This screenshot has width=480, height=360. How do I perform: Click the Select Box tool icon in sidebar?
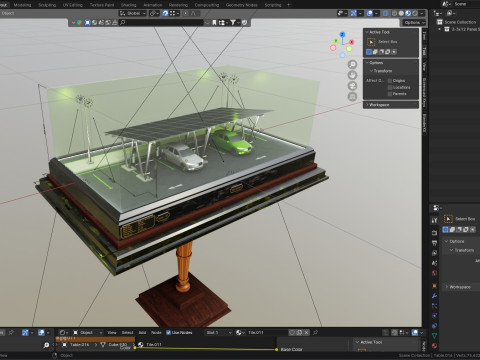(371, 42)
